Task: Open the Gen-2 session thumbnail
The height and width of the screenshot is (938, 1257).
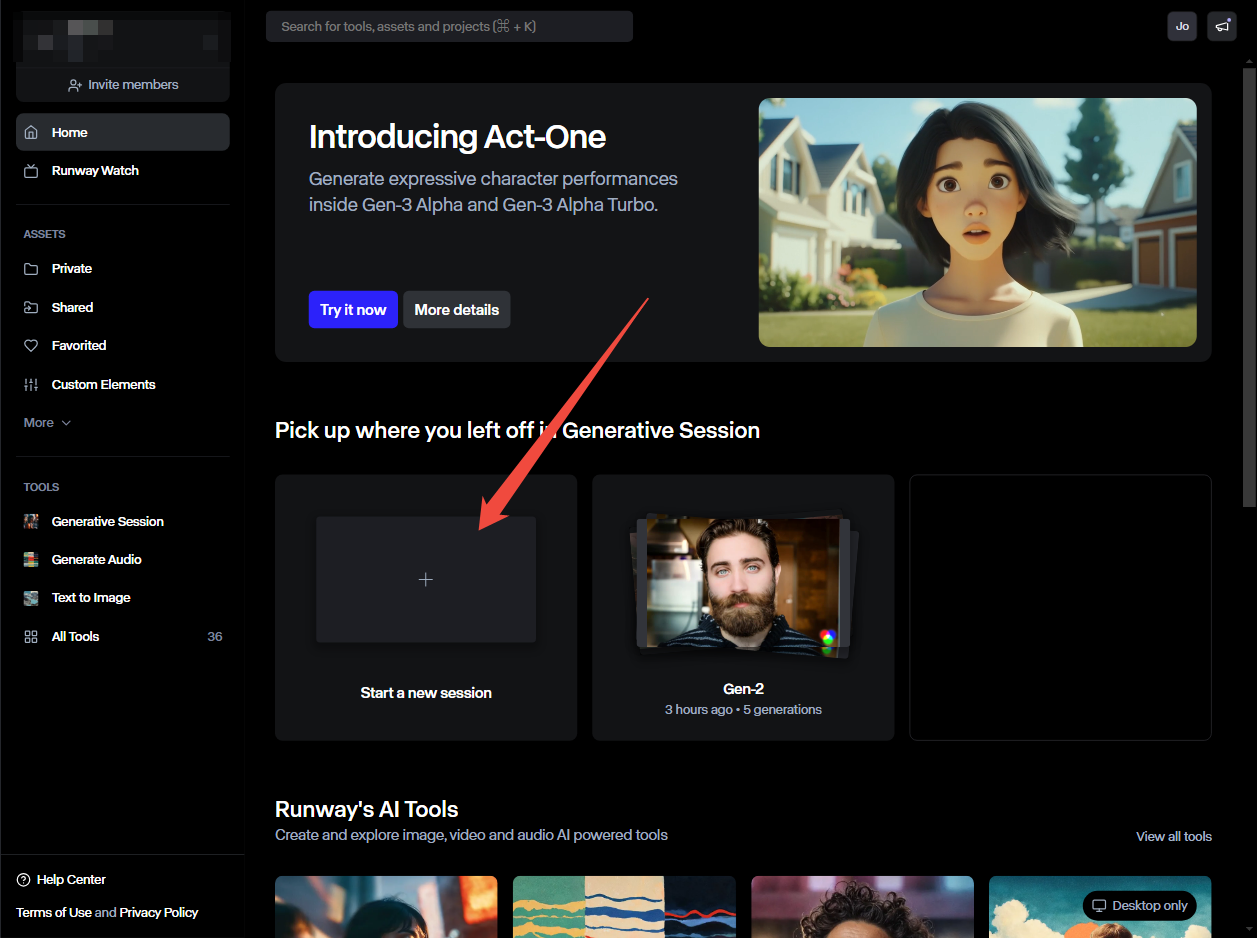Action: (743, 586)
